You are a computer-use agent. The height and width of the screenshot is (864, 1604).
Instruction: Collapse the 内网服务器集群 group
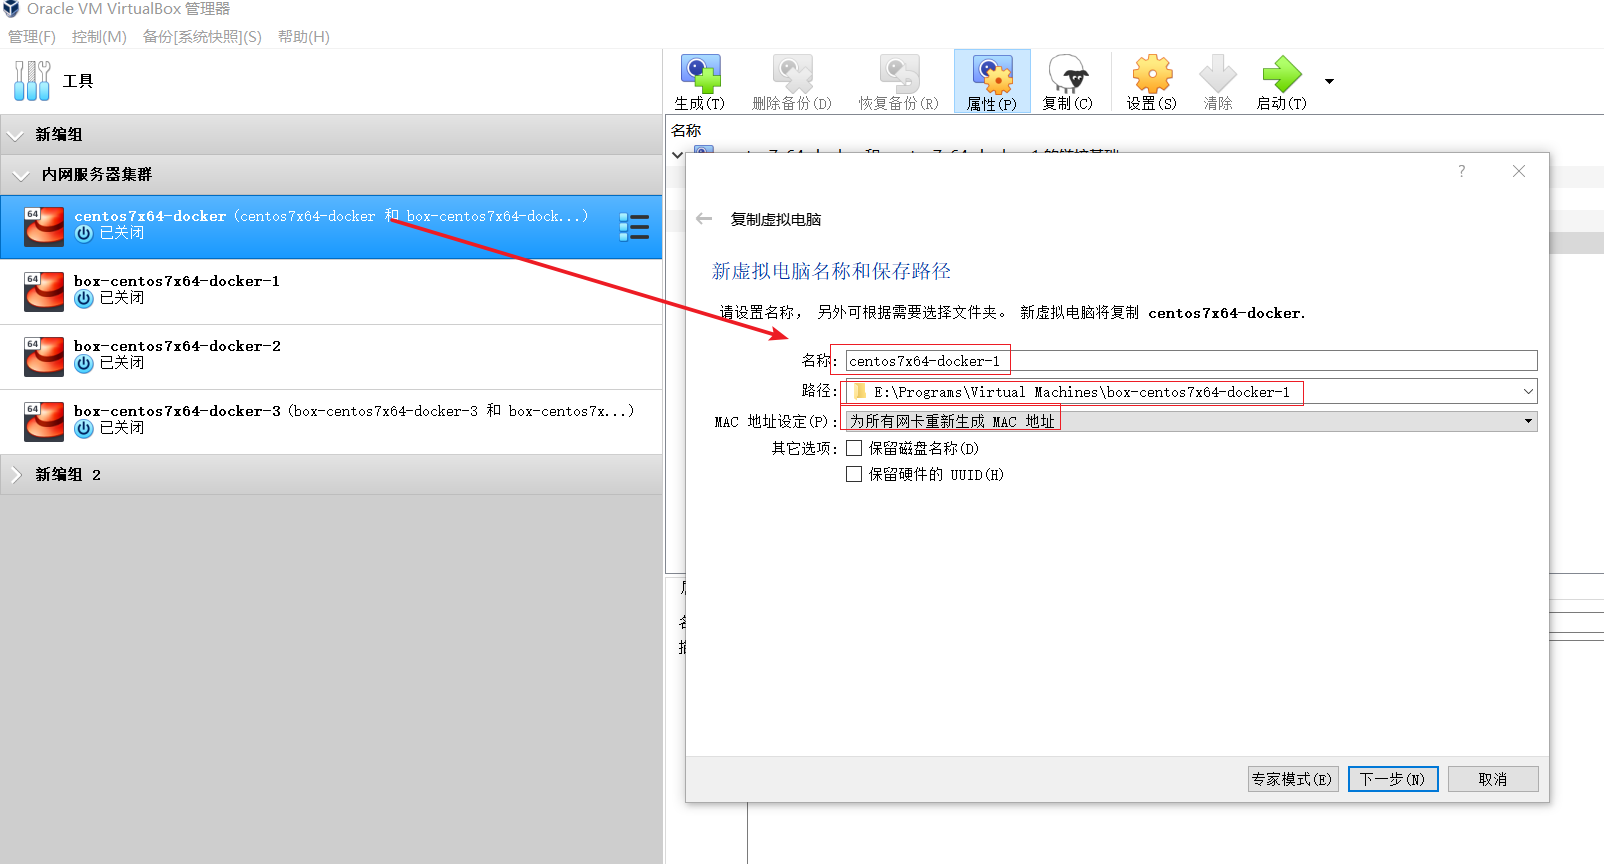pos(21,175)
